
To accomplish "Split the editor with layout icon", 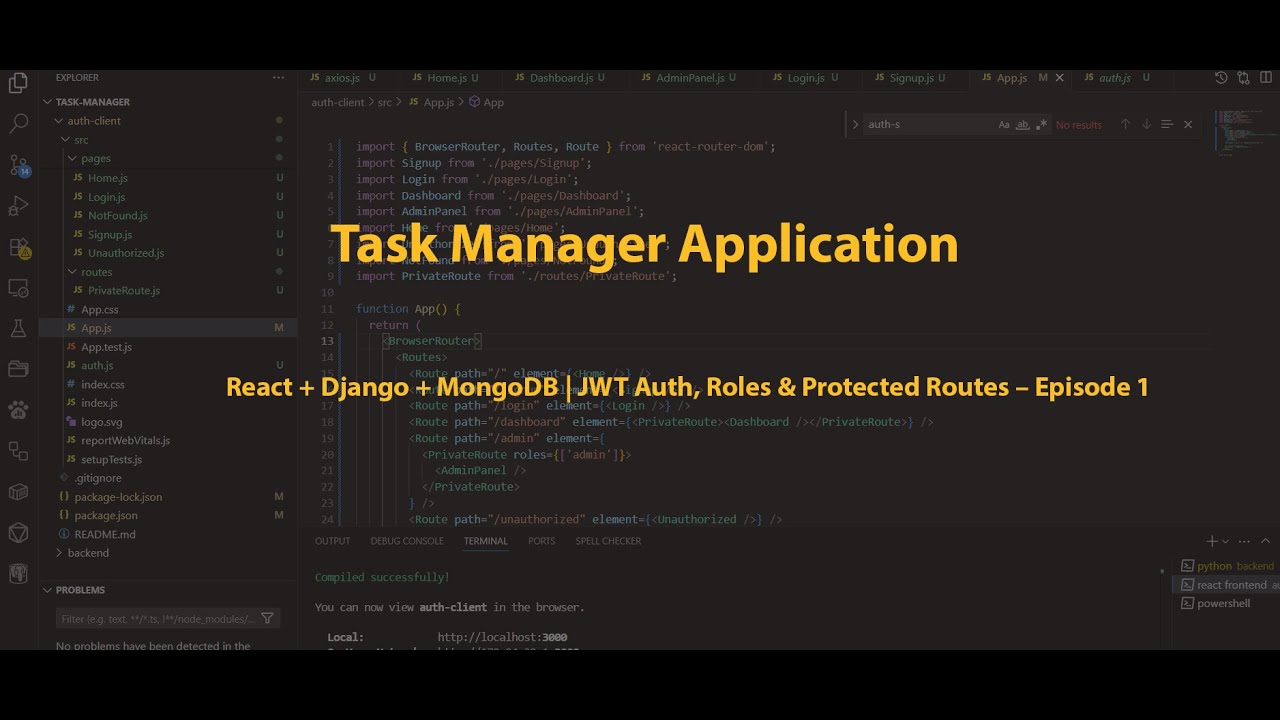I will [1265, 77].
